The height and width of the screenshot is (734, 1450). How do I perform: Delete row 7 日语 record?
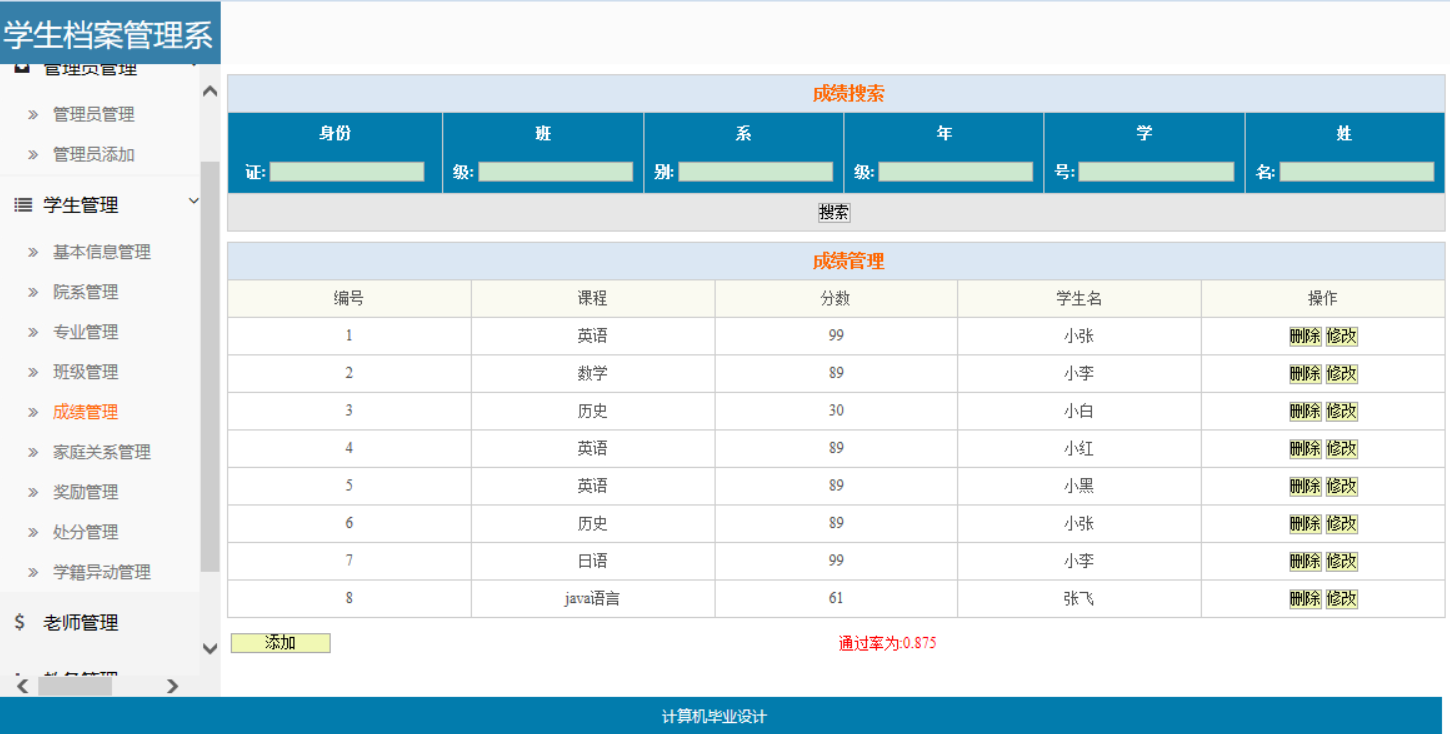point(1305,561)
